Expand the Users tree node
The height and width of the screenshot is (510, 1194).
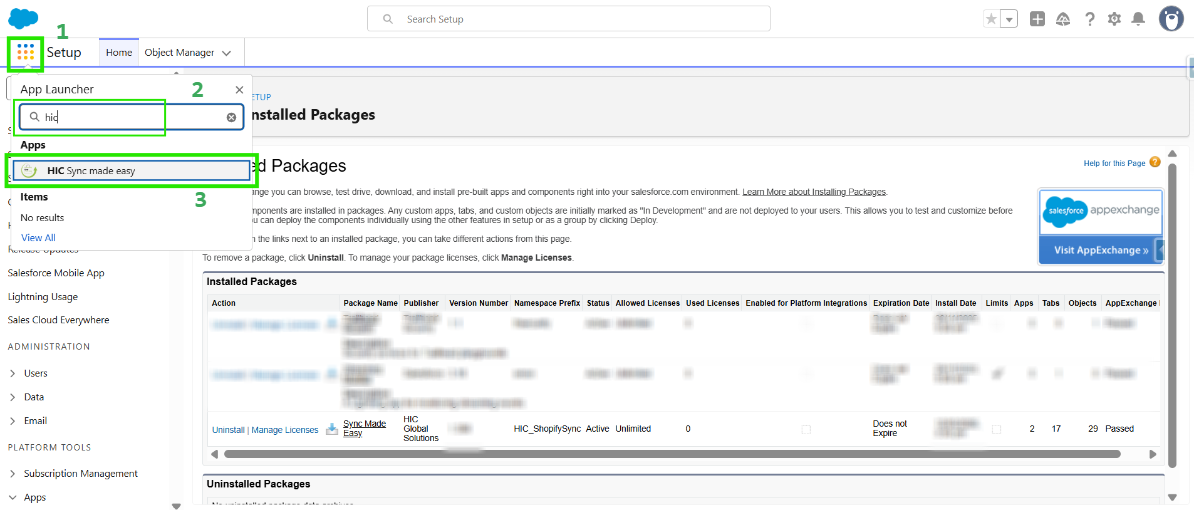point(13,374)
